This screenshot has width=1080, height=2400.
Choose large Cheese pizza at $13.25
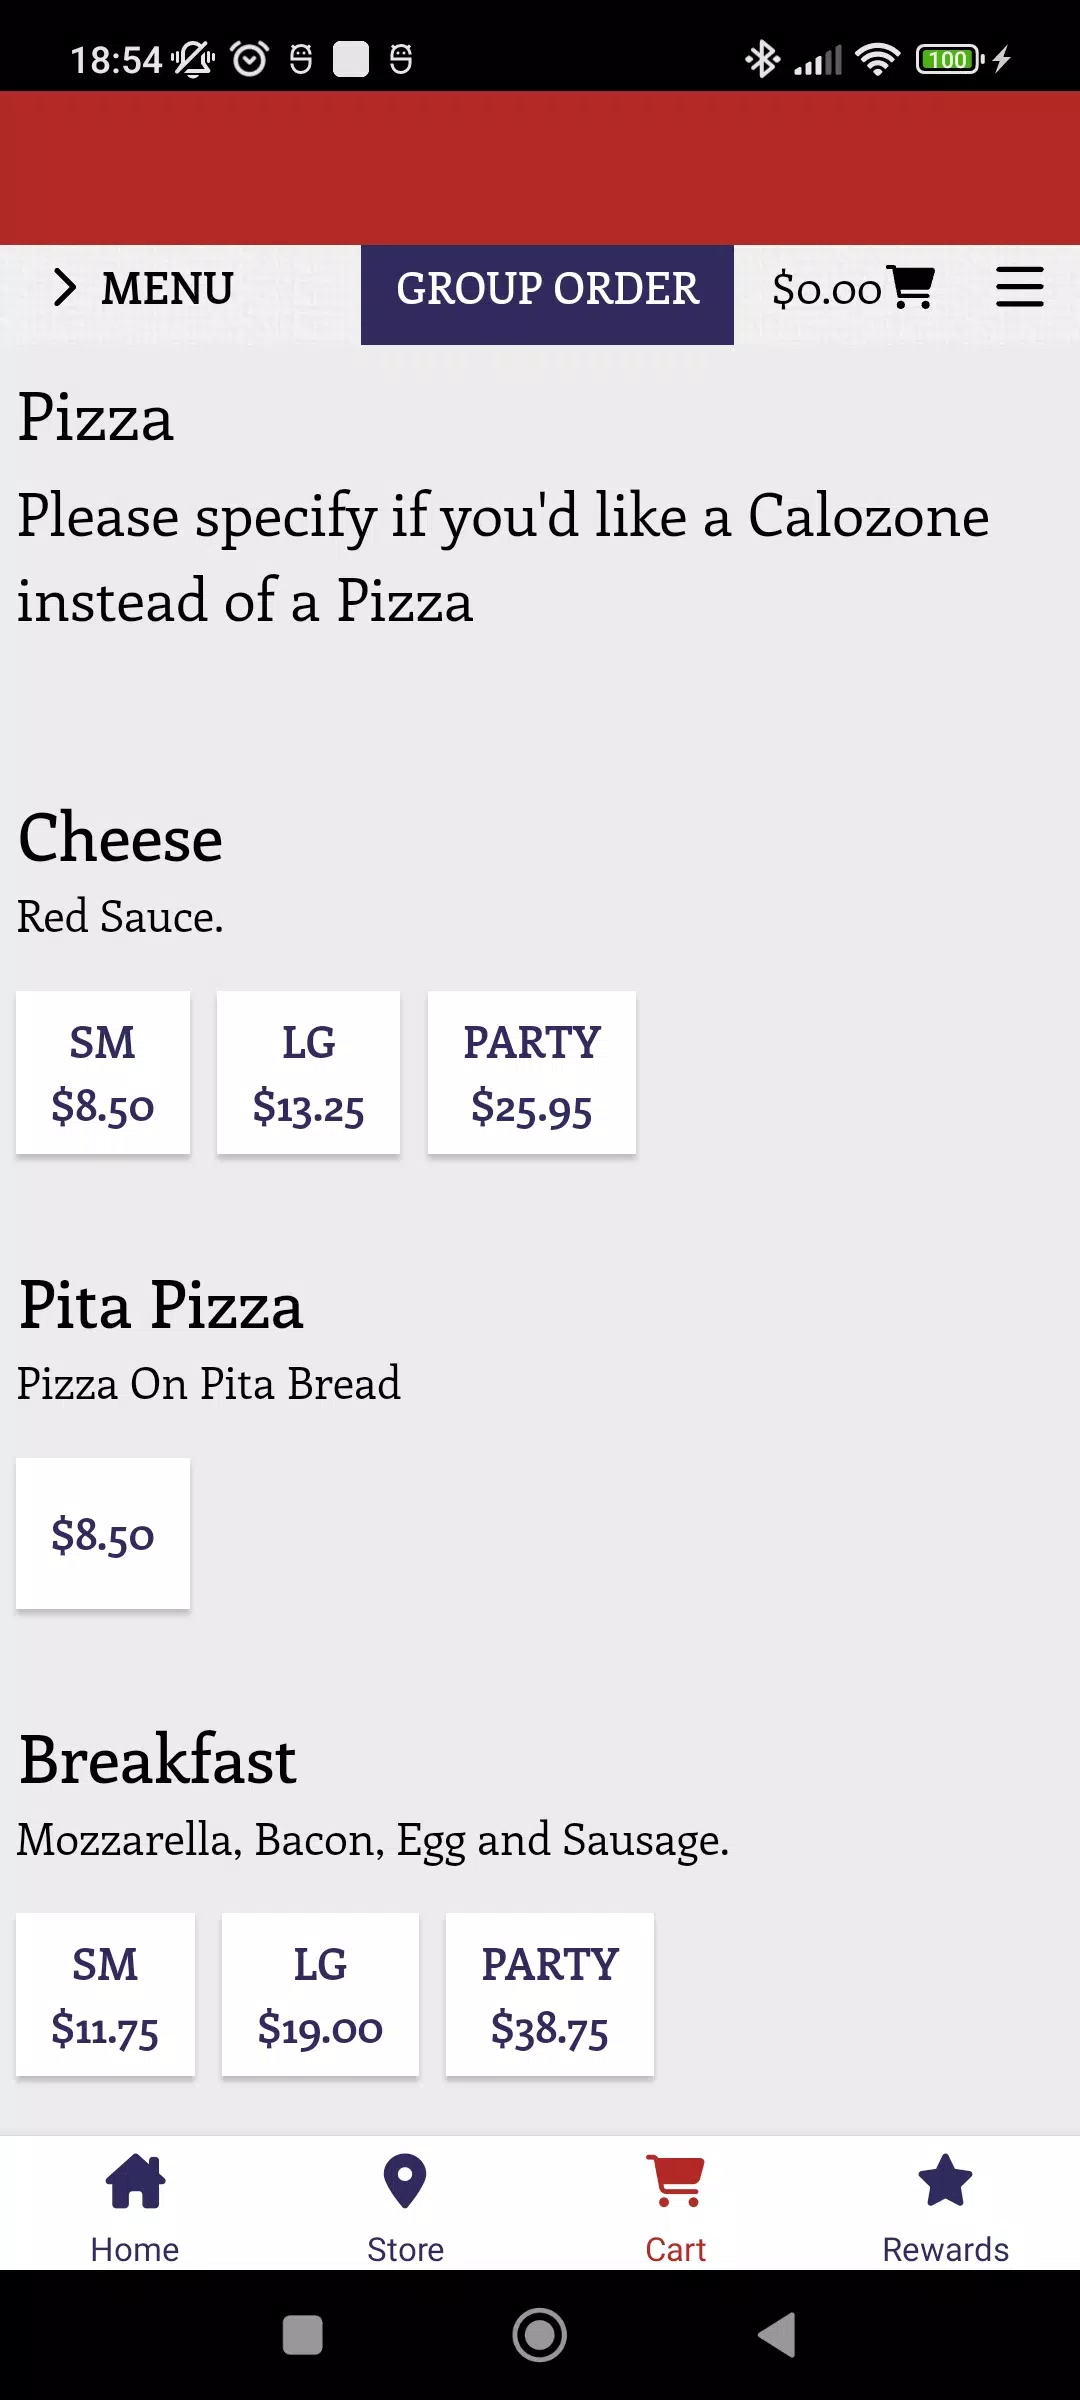tap(308, 1073)
